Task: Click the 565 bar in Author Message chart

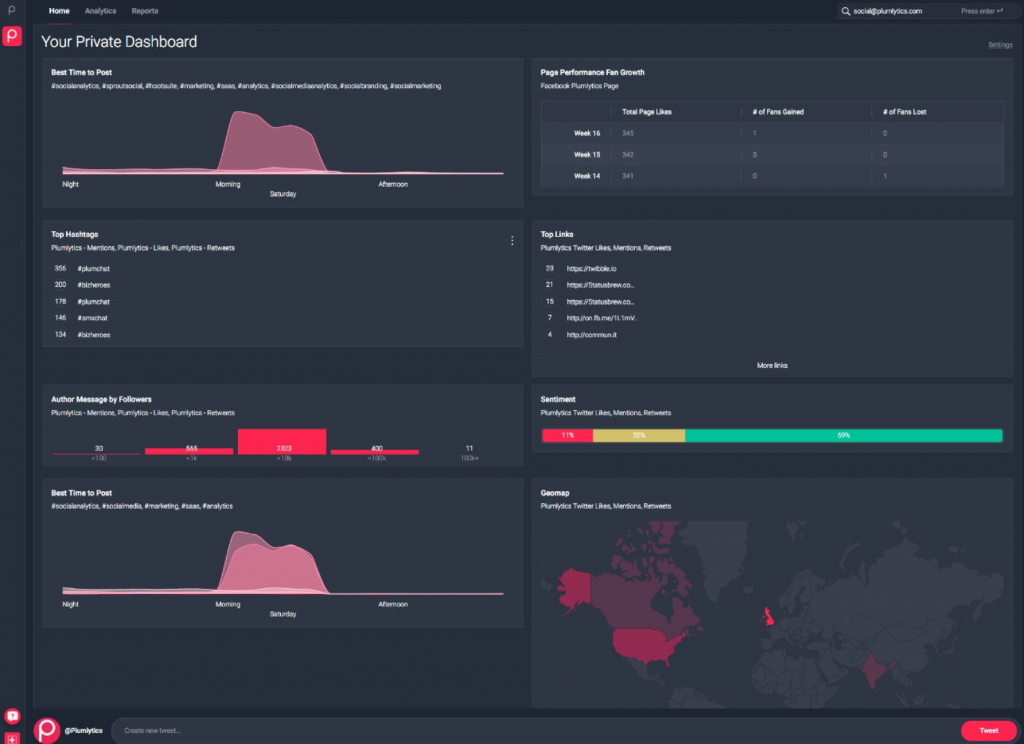Action: click(189, 451)
